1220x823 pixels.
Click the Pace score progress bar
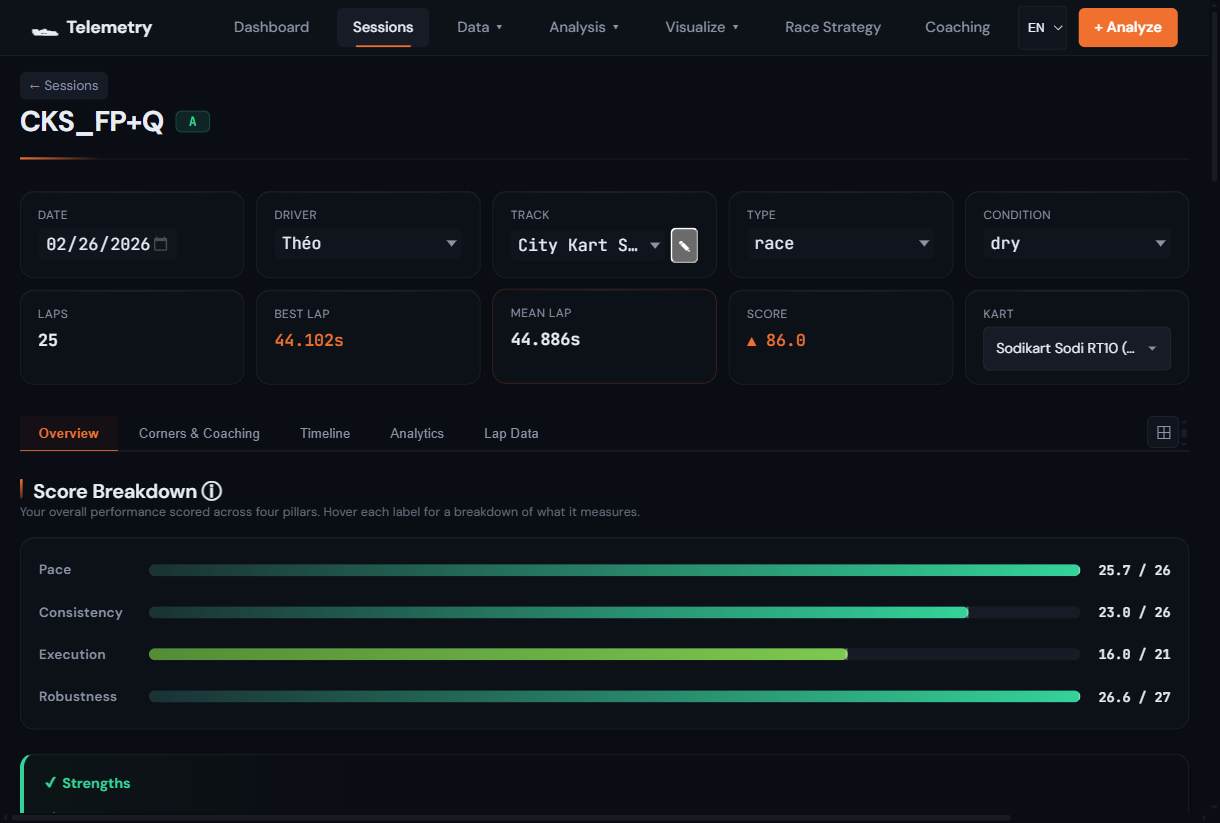pos(613,569)
